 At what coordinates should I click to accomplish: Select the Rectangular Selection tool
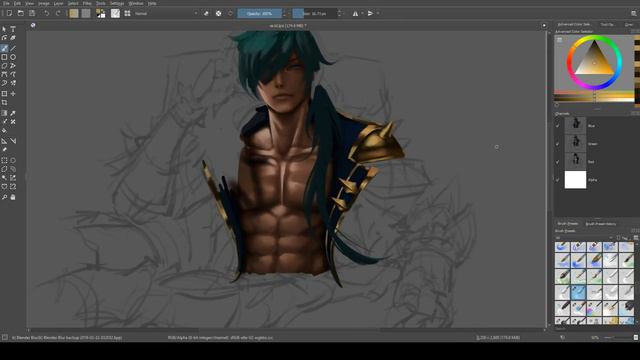(4, 160)
